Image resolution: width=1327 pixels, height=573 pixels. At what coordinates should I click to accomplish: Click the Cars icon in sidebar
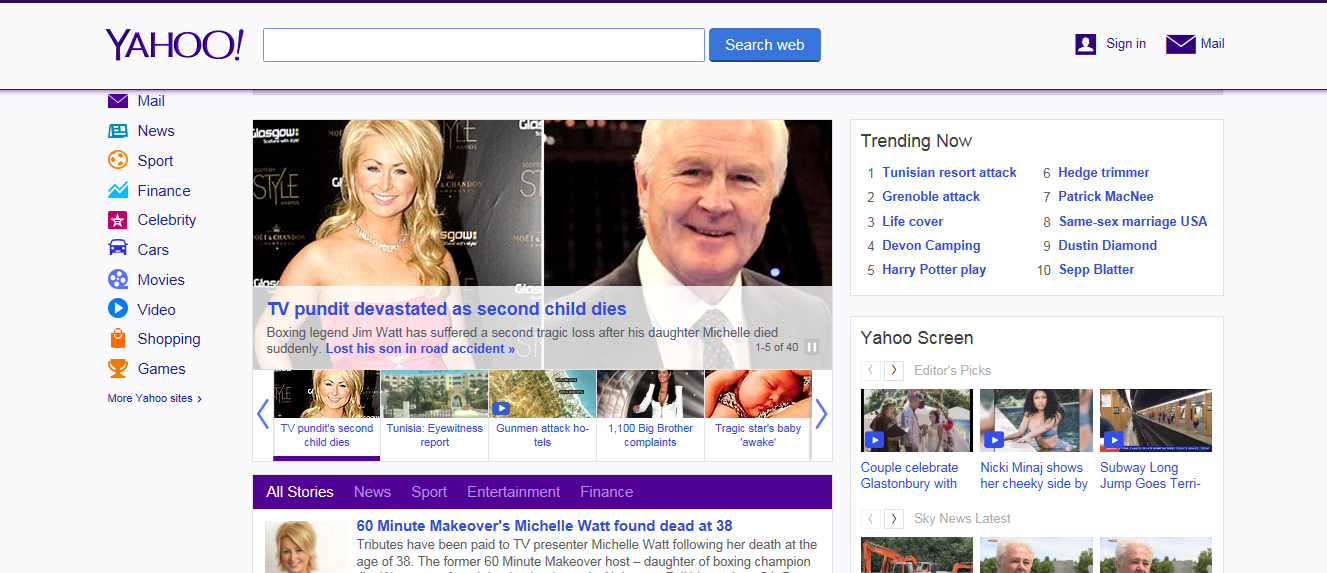click(x=118, y=249)
